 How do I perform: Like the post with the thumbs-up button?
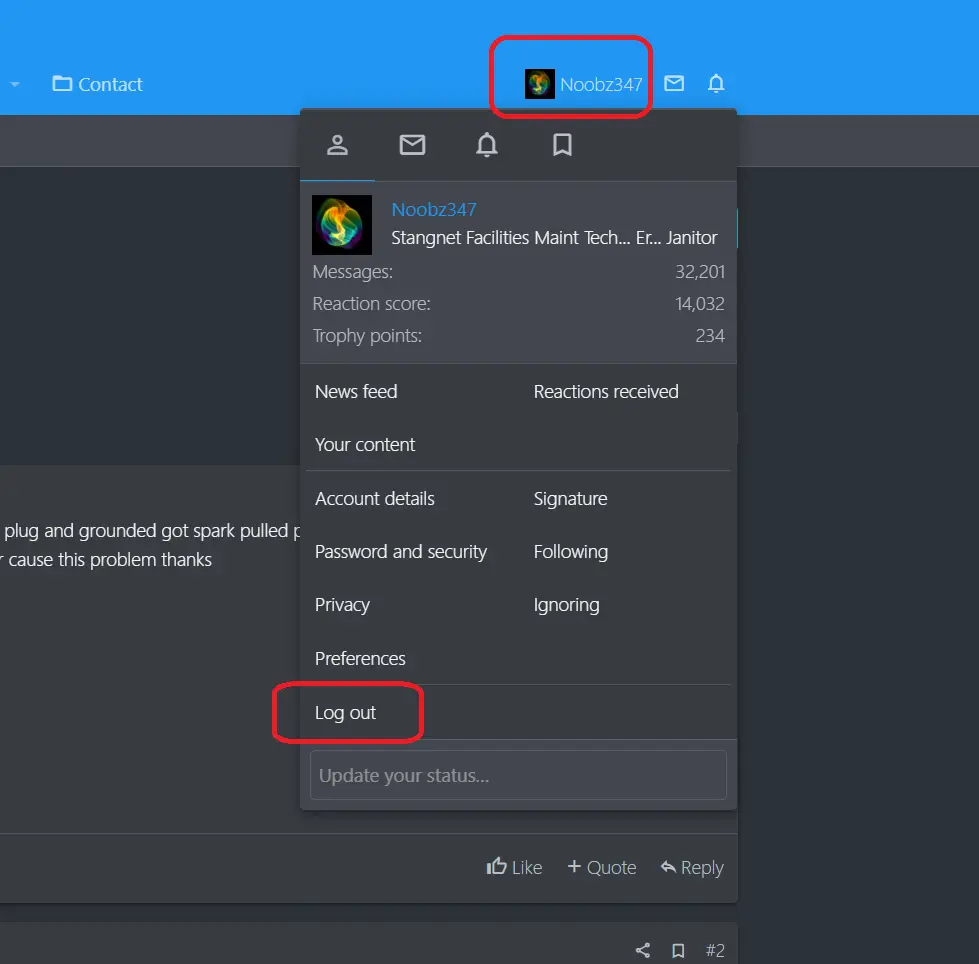click(514, 867)
